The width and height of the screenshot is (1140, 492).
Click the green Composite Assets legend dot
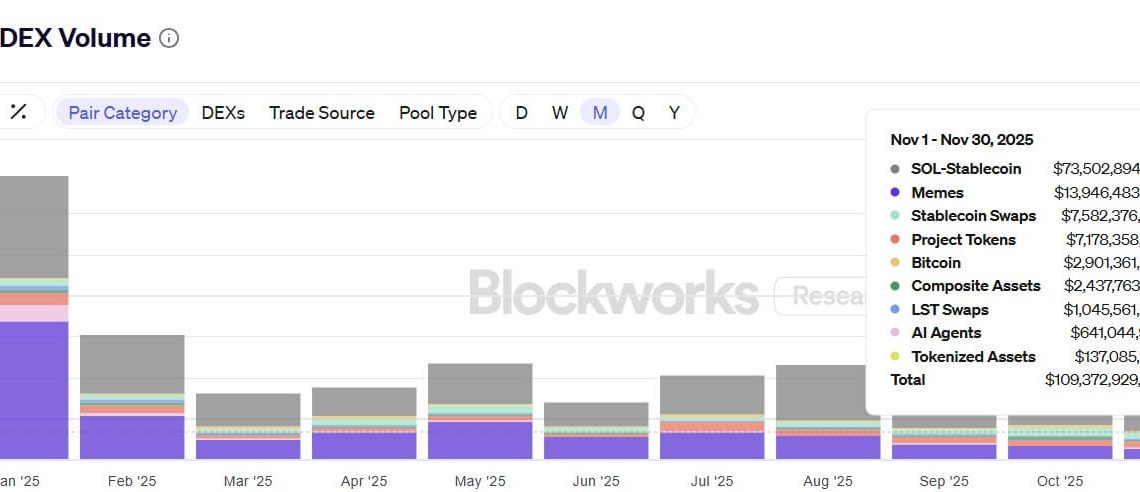coord(894,286)
